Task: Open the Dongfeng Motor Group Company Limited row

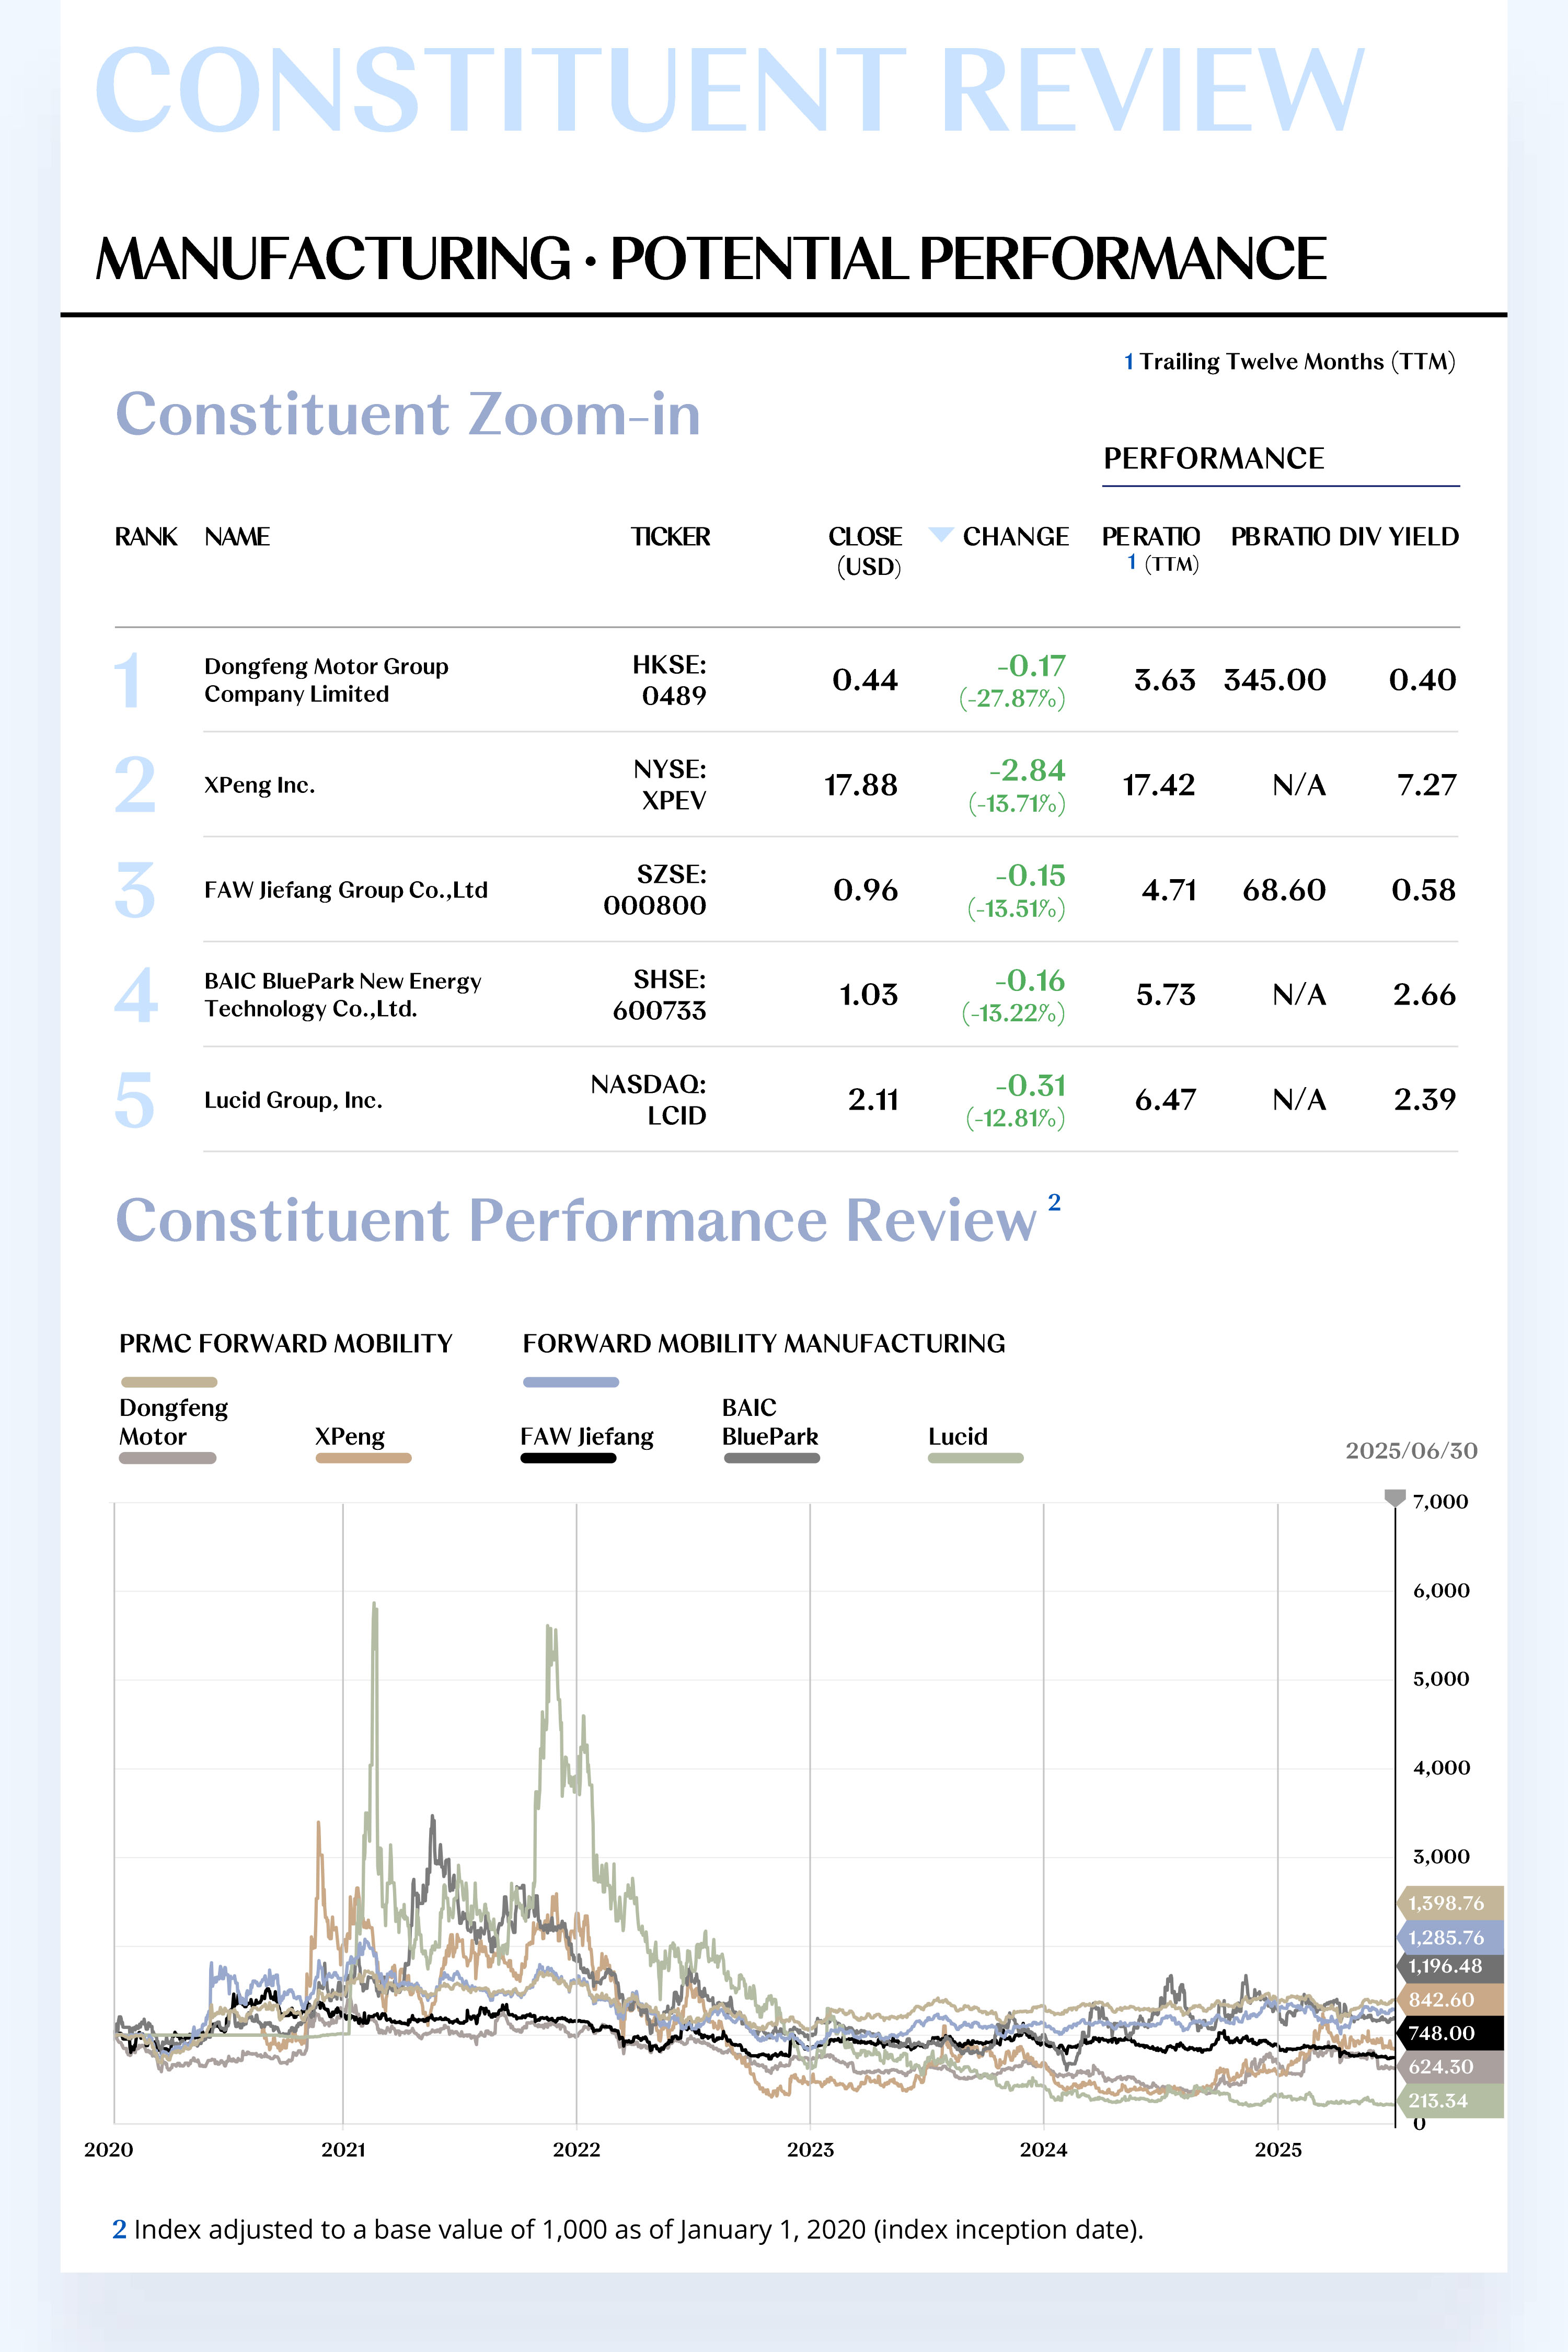Action: tap(786, 680)
